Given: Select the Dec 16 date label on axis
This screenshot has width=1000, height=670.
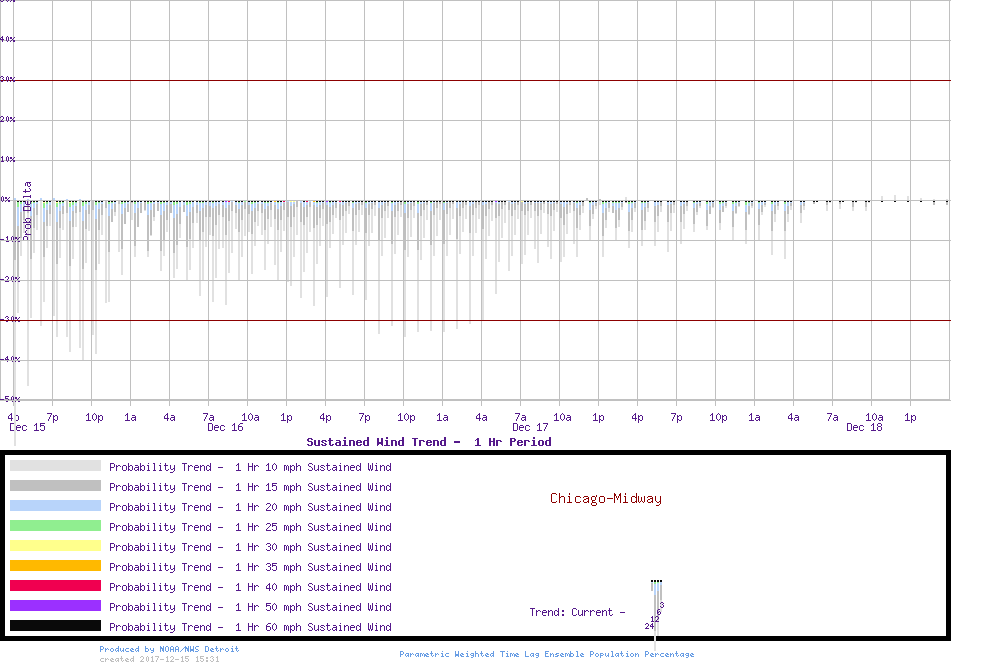Looking at the screenshot, I should pos(225,428).
